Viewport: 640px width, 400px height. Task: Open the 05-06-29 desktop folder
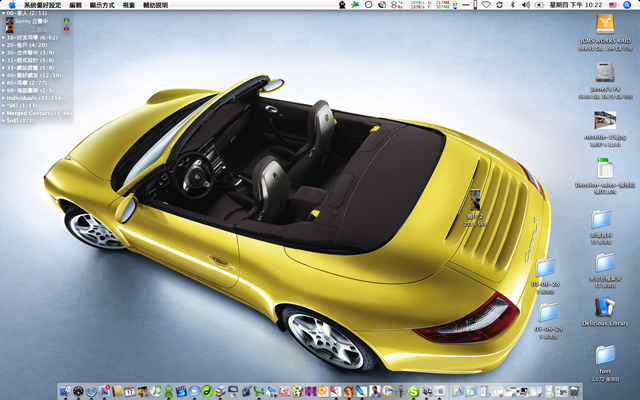[x=548, y=313]
